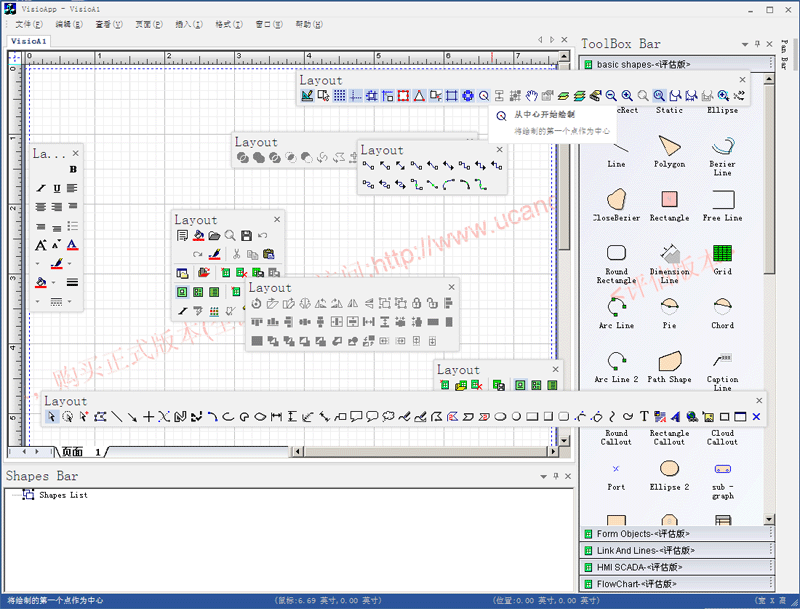Click the font color A icon
This screenshot has width=800, height=609.
point(72,245)
